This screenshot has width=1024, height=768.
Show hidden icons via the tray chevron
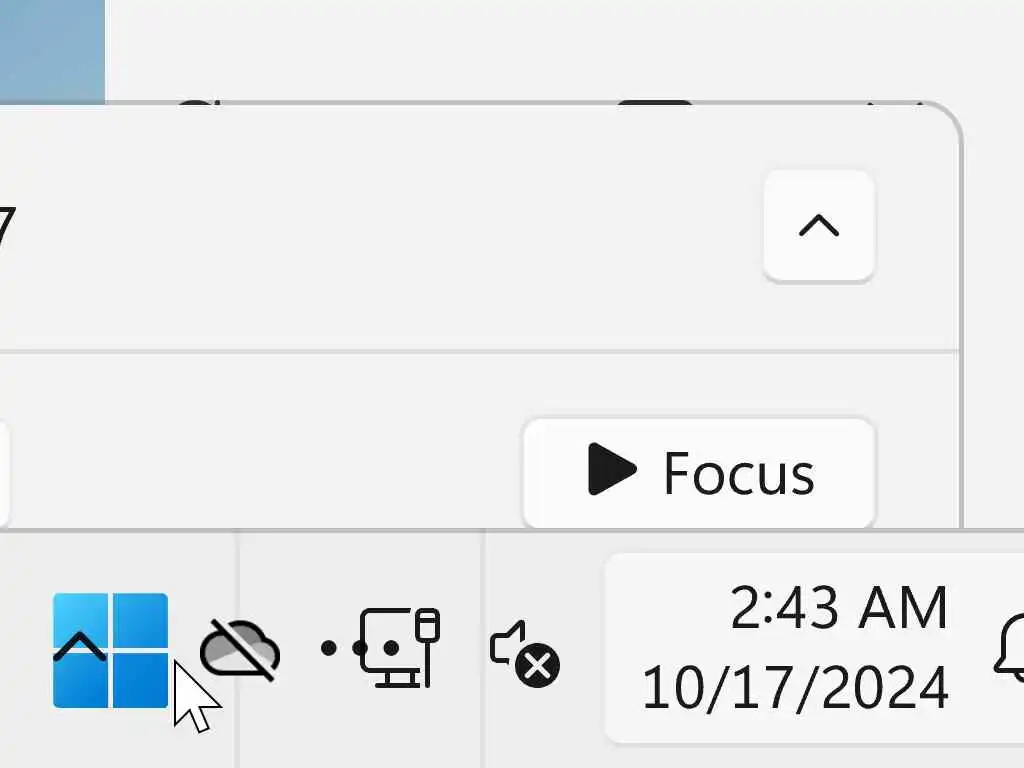coord(80,647)
